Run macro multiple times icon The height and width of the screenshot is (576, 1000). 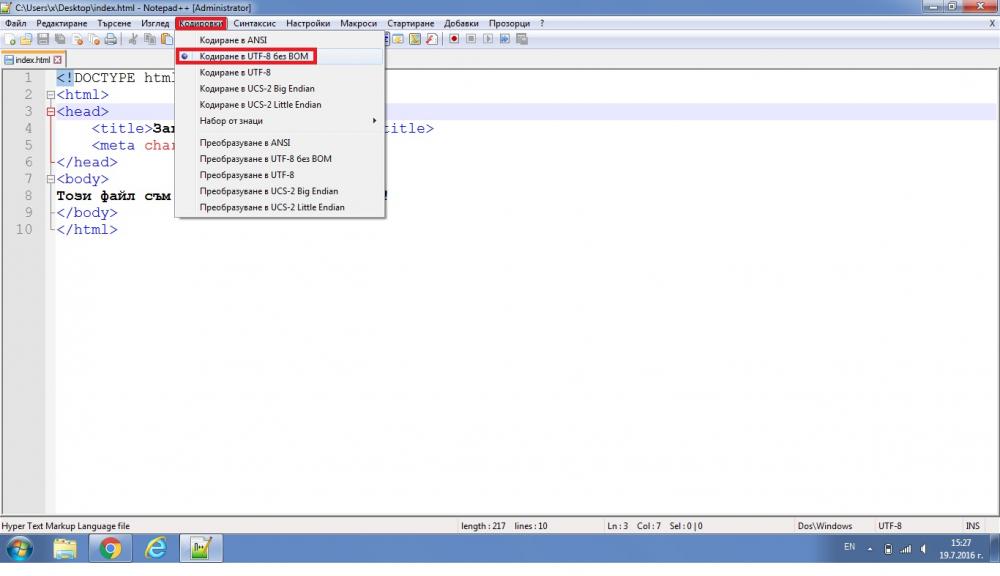[504, 39]
